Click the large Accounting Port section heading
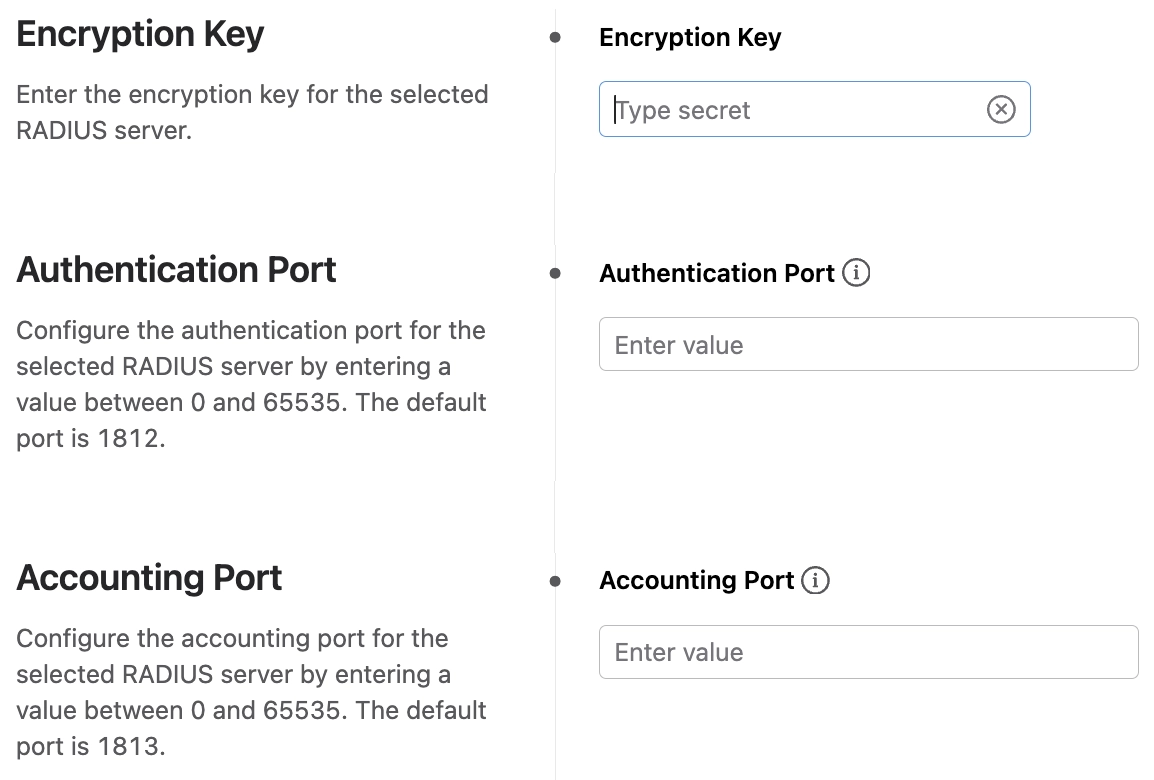Image resolution: width=1154 pixels, height=780 pixels. [150, 578]
